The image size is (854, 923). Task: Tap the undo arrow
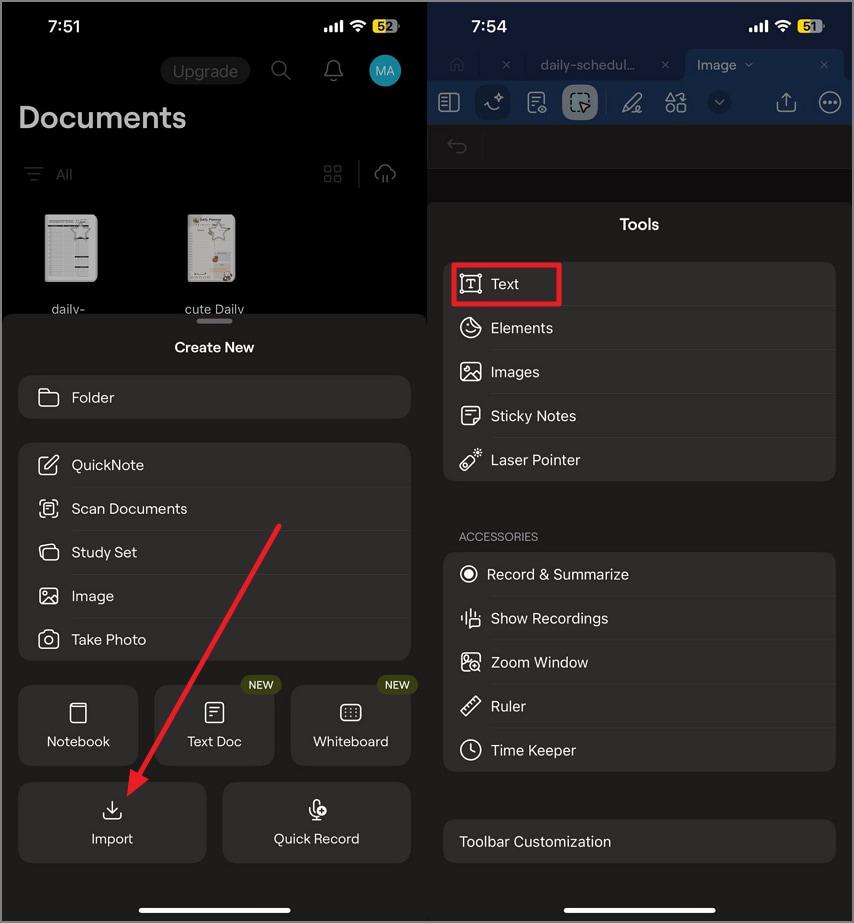(456, 145)
